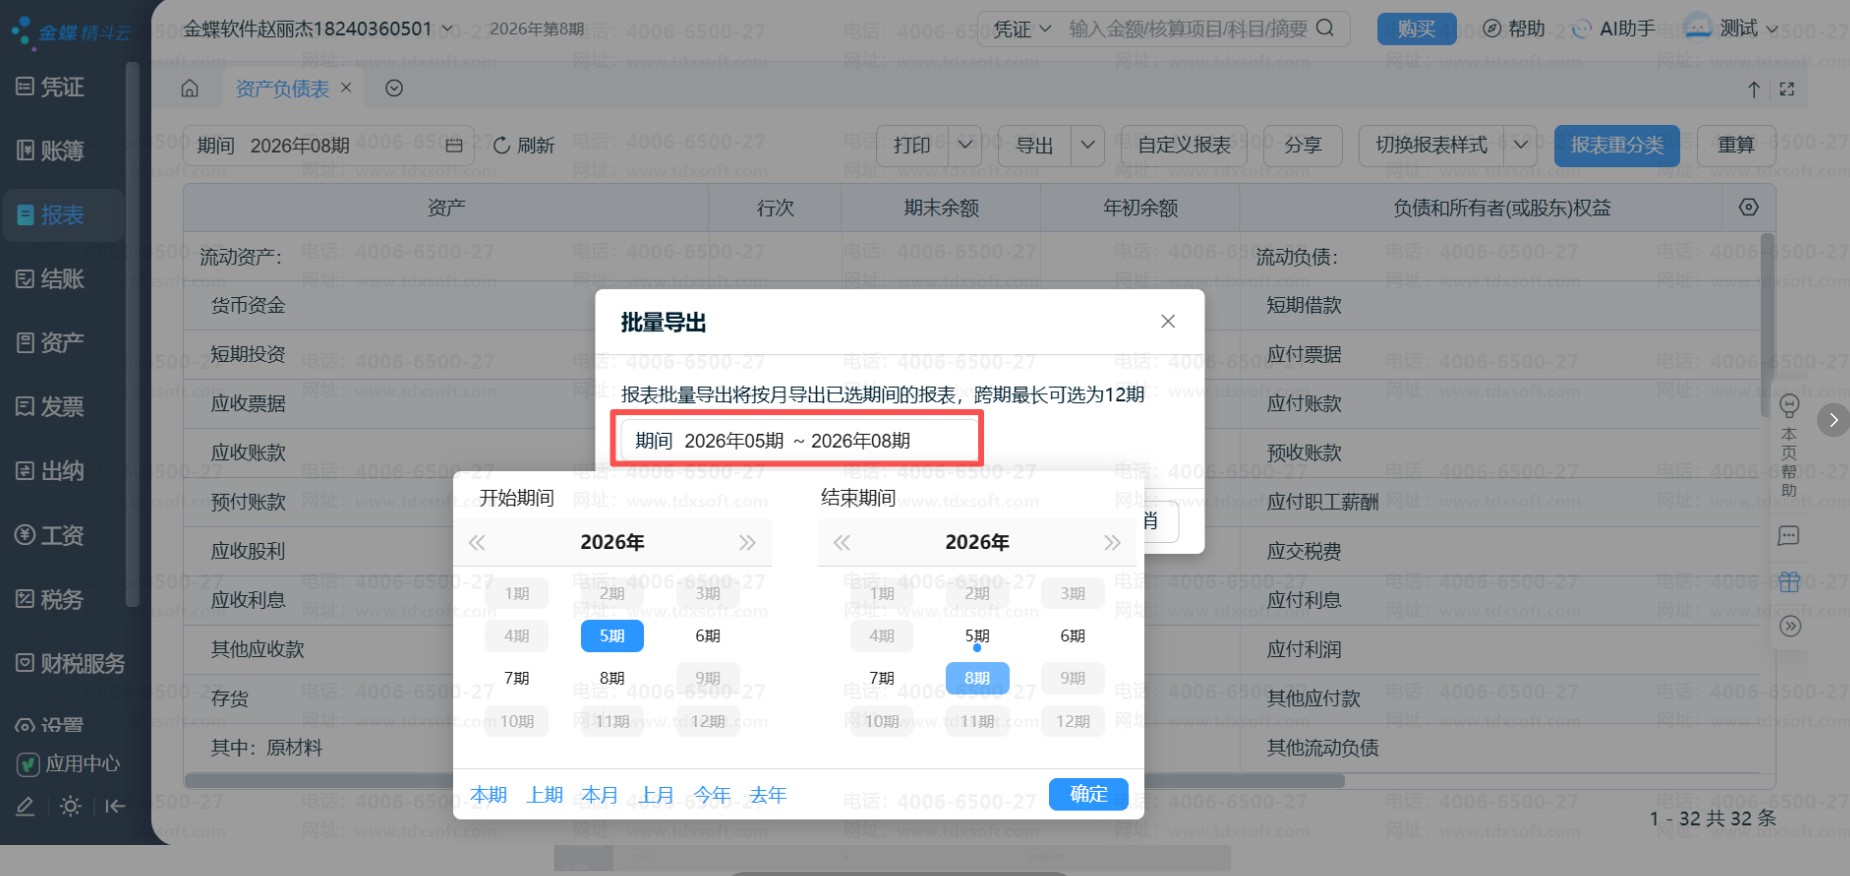The height and width of the screenshot is (876, 1850).
Task: Go to previous year in 开始期间
Action: click(477, 543)
